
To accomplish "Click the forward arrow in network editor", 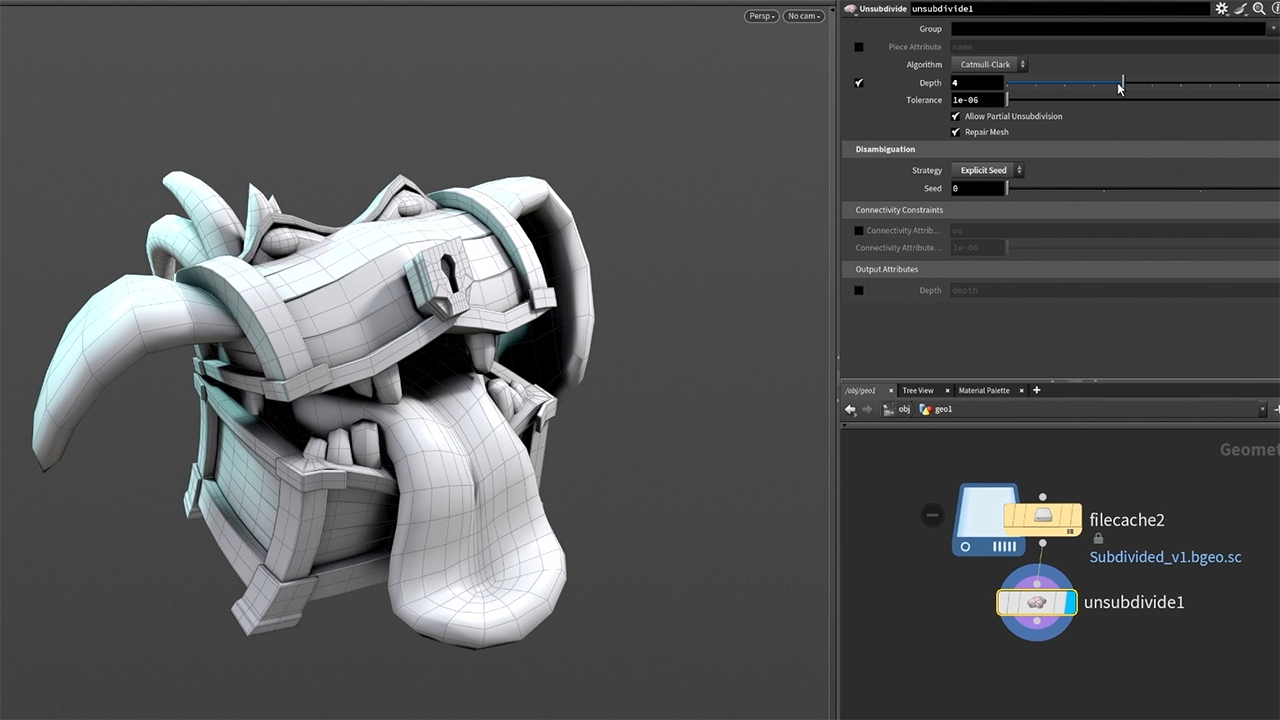I will click(867, 409).
